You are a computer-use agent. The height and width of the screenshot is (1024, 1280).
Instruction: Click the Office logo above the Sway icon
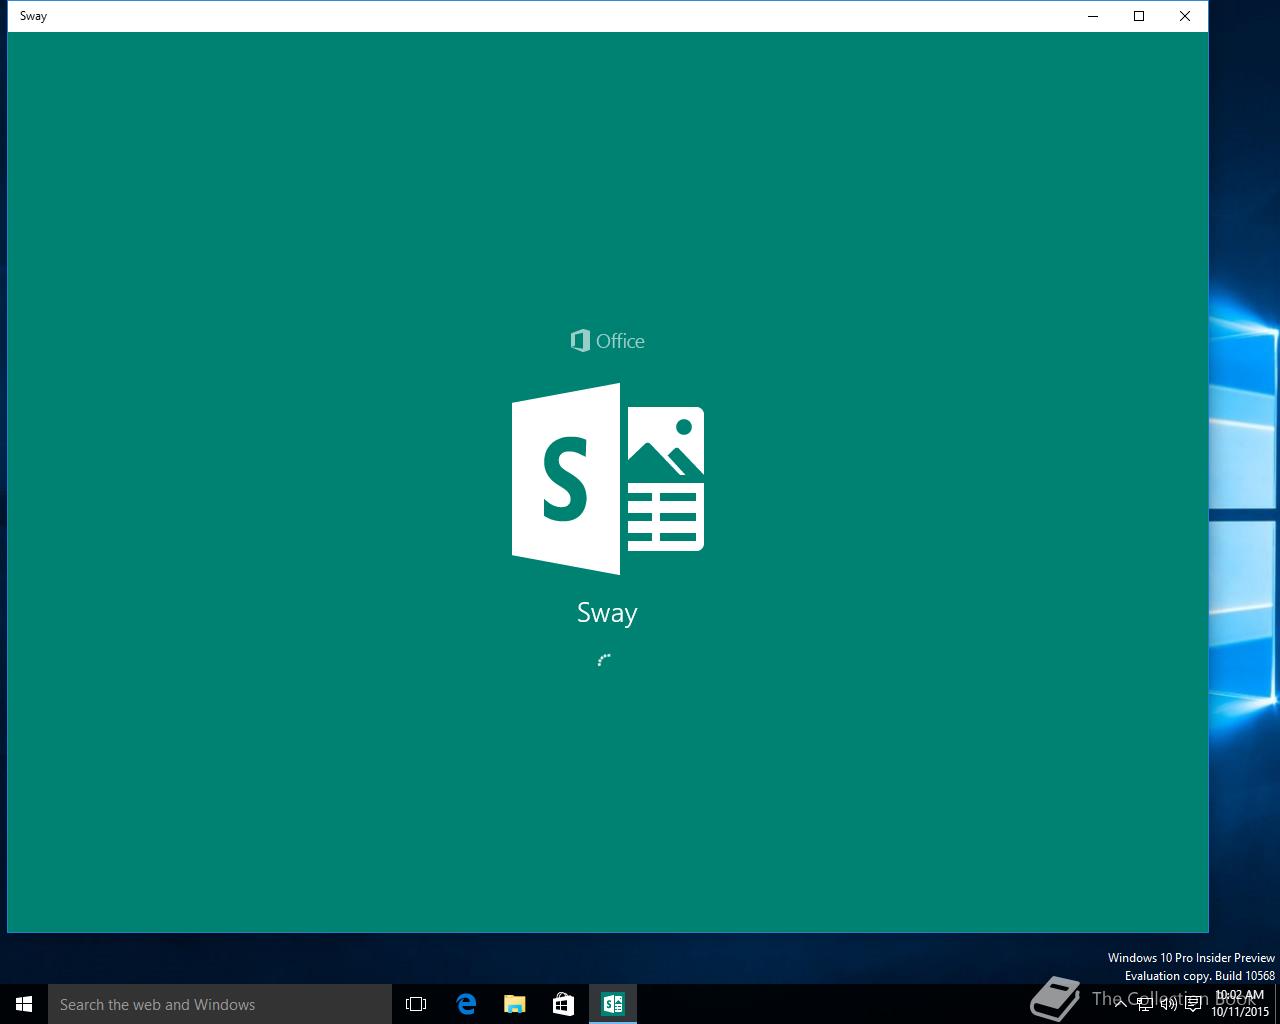click(x=607, y=341)
